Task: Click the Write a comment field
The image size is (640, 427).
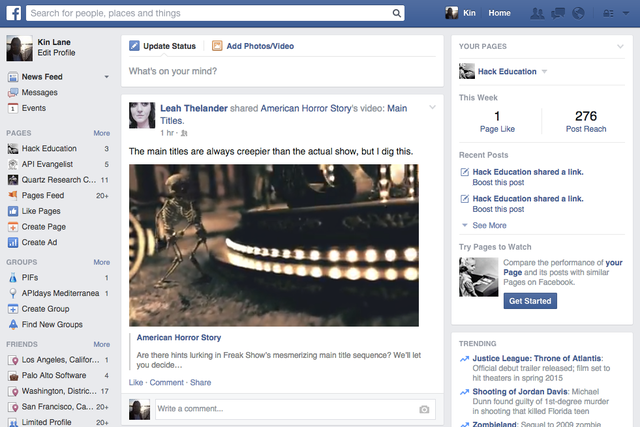Action: click(x=287, y=409)
